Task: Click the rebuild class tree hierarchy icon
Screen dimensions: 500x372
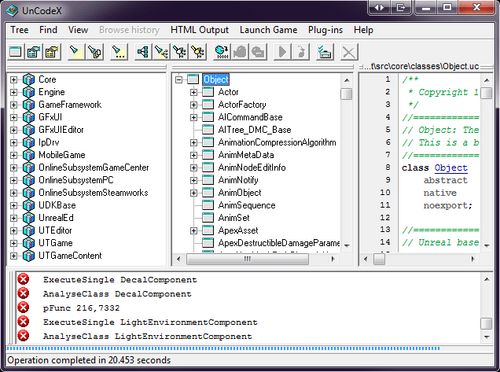Action: pyautogui.click(x=143, y=52)
